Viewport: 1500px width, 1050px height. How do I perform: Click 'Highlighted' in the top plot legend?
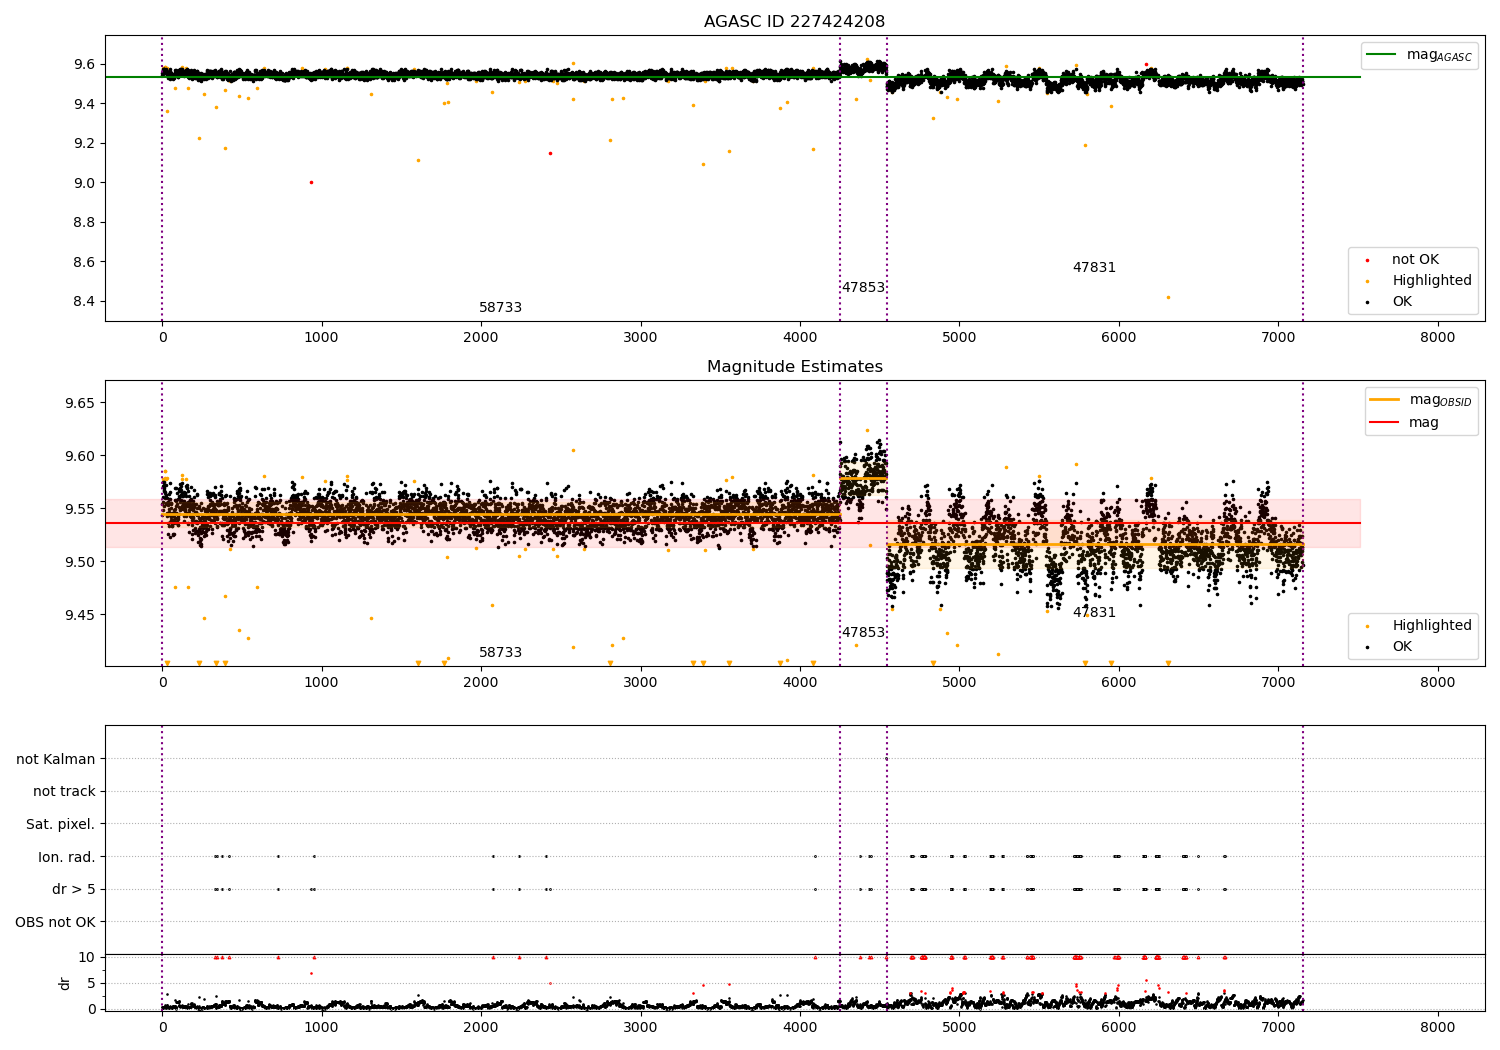(1432, 281)
